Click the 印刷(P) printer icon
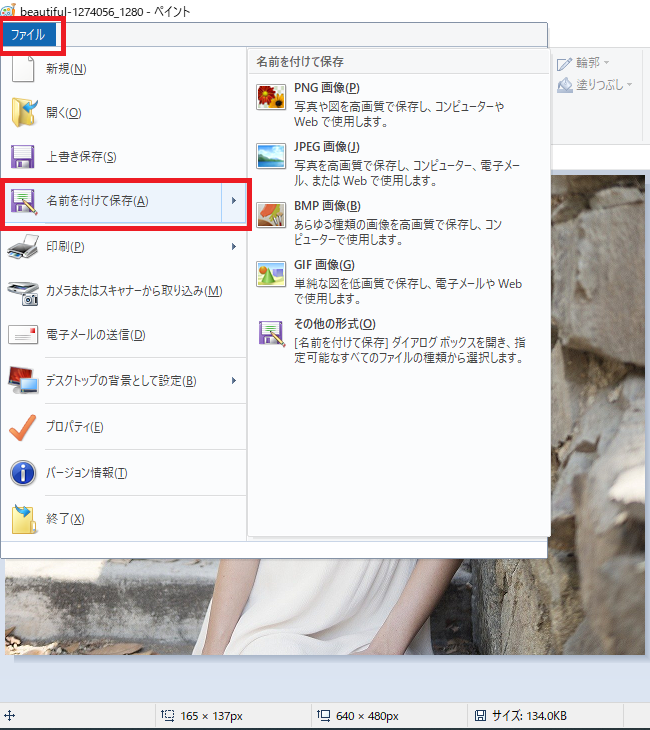The height and width of the screenshot is (730, 650). click(23, 246)
